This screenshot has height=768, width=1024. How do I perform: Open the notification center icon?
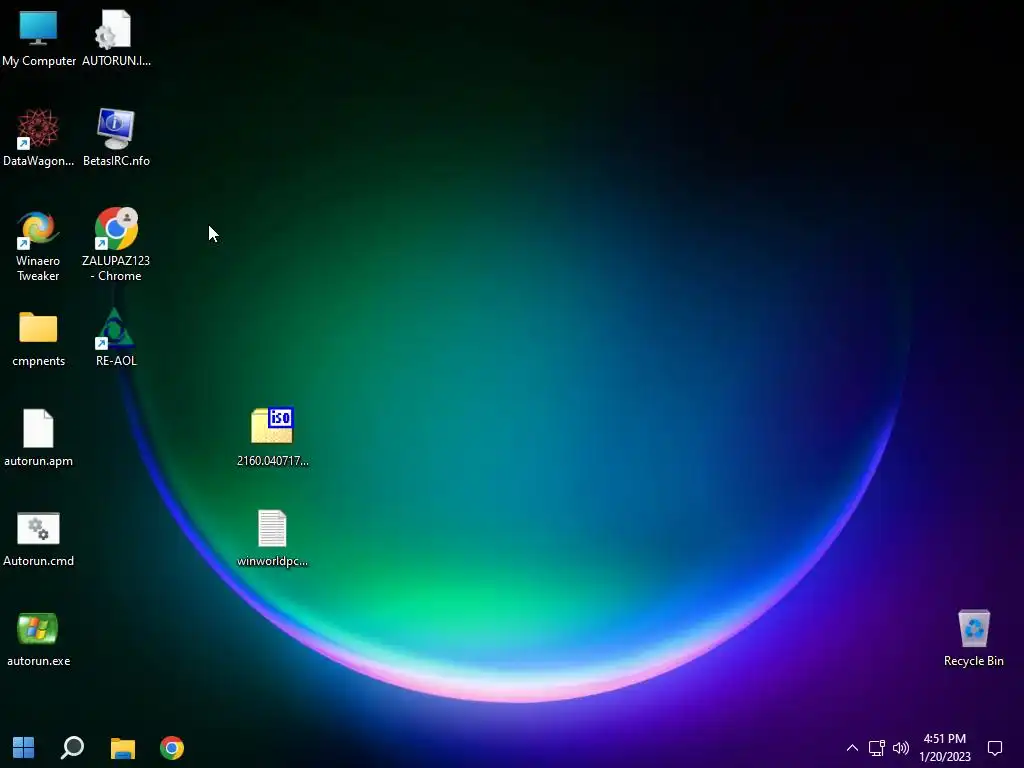point(995,748)
